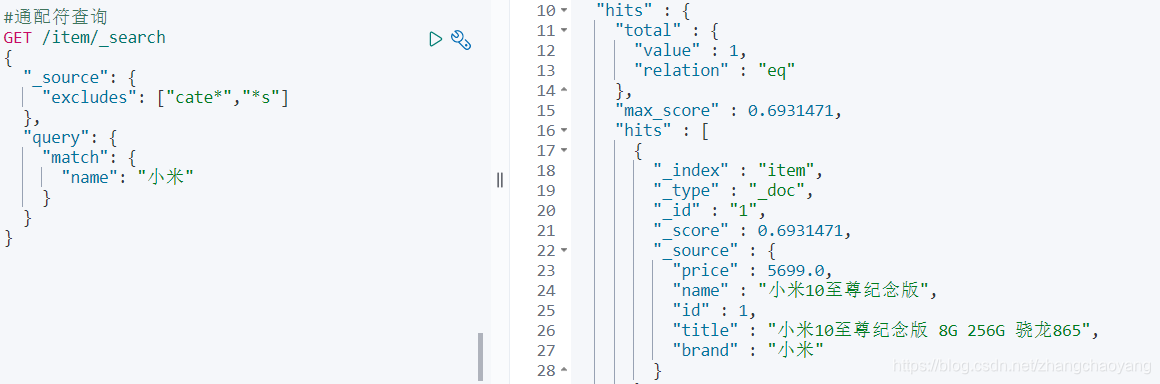Click the "*s" wildcard pattern
This screenshot has height=384, width=1160.
point(261,97)
